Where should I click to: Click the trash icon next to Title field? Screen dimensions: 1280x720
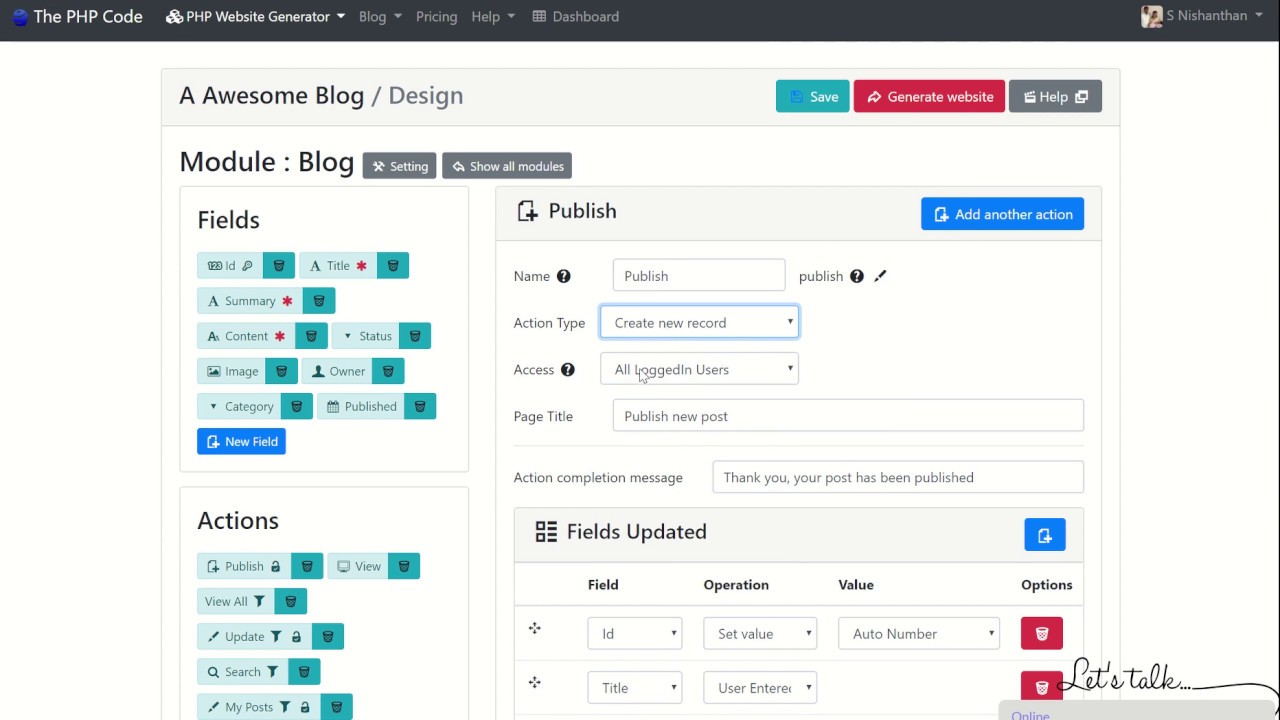click(393, 266)
